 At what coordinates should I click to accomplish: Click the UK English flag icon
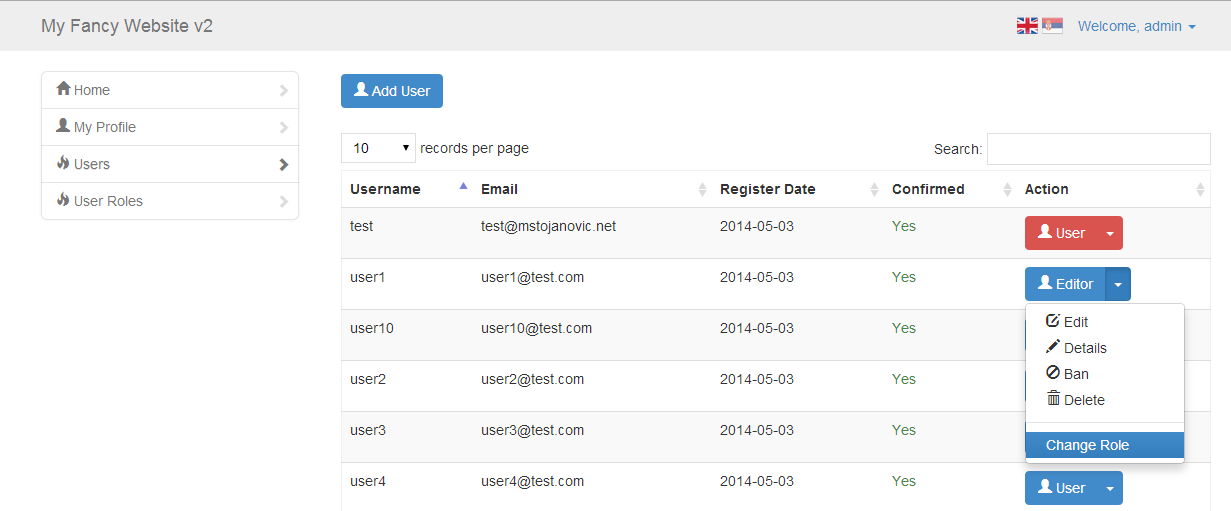tap(1027, 26)
